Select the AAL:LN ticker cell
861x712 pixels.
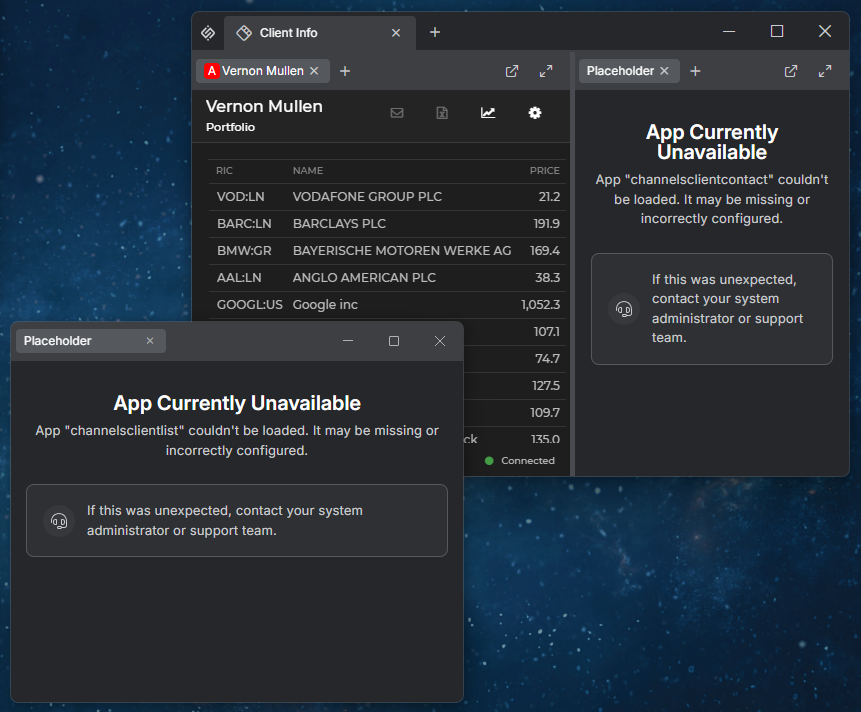239,277
